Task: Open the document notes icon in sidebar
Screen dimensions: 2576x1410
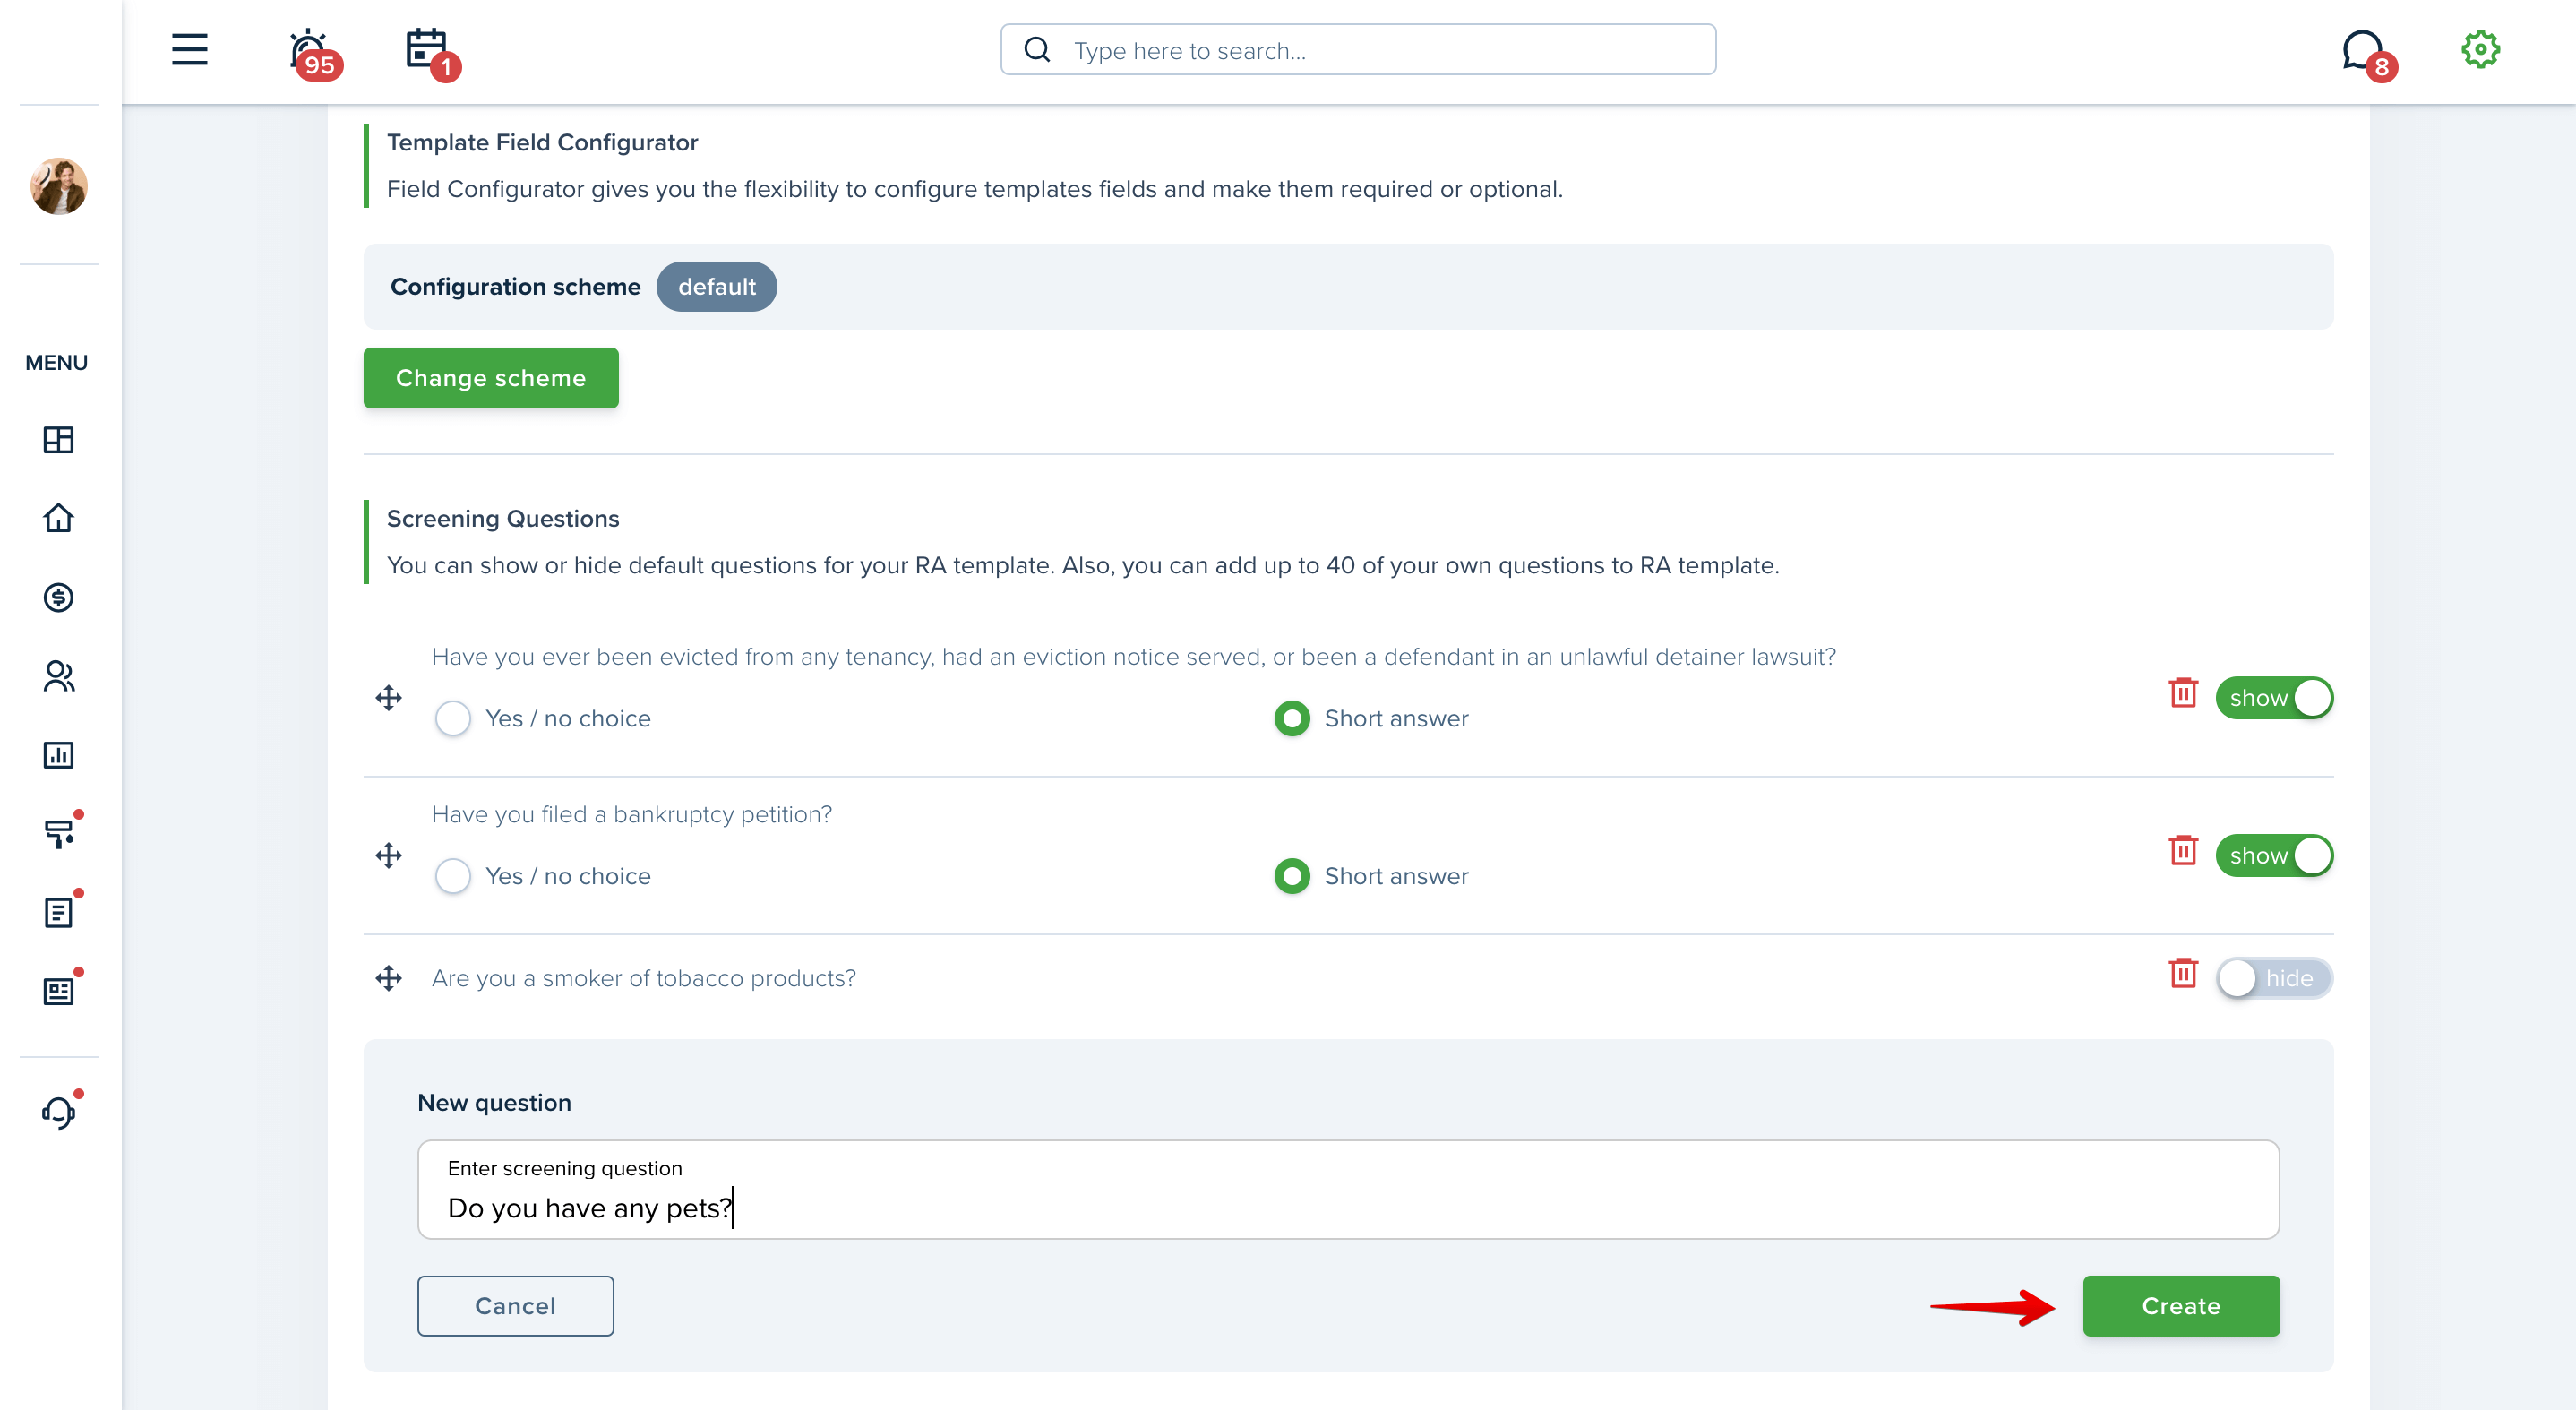Action: (x=60, y=911)
